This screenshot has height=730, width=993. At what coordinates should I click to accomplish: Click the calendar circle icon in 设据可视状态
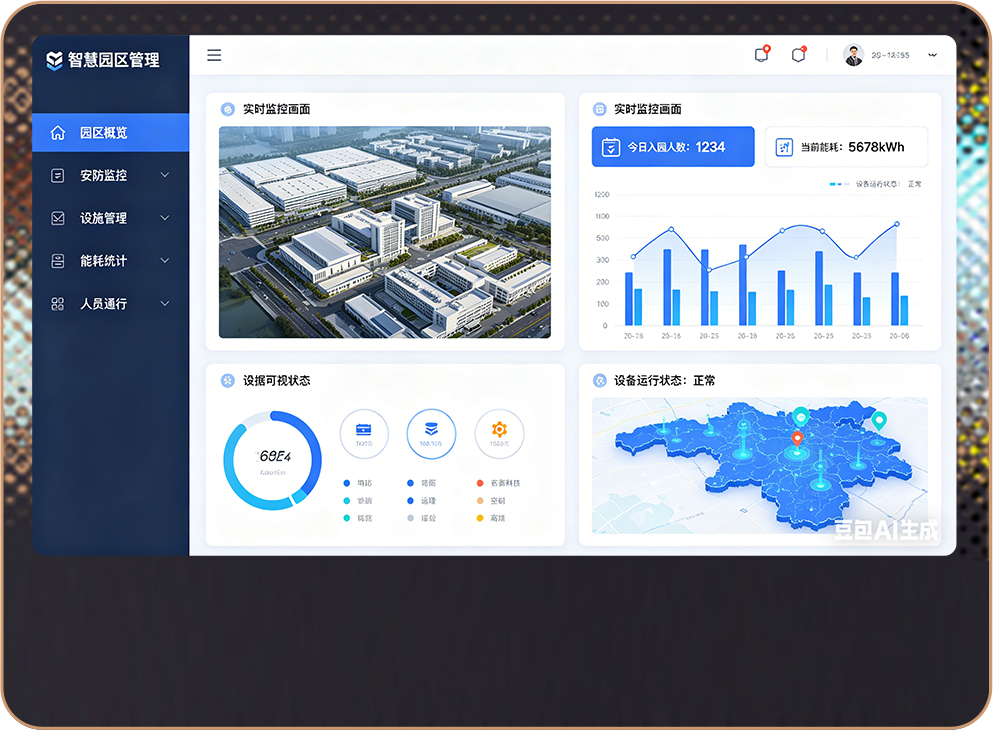pos(364,433)
